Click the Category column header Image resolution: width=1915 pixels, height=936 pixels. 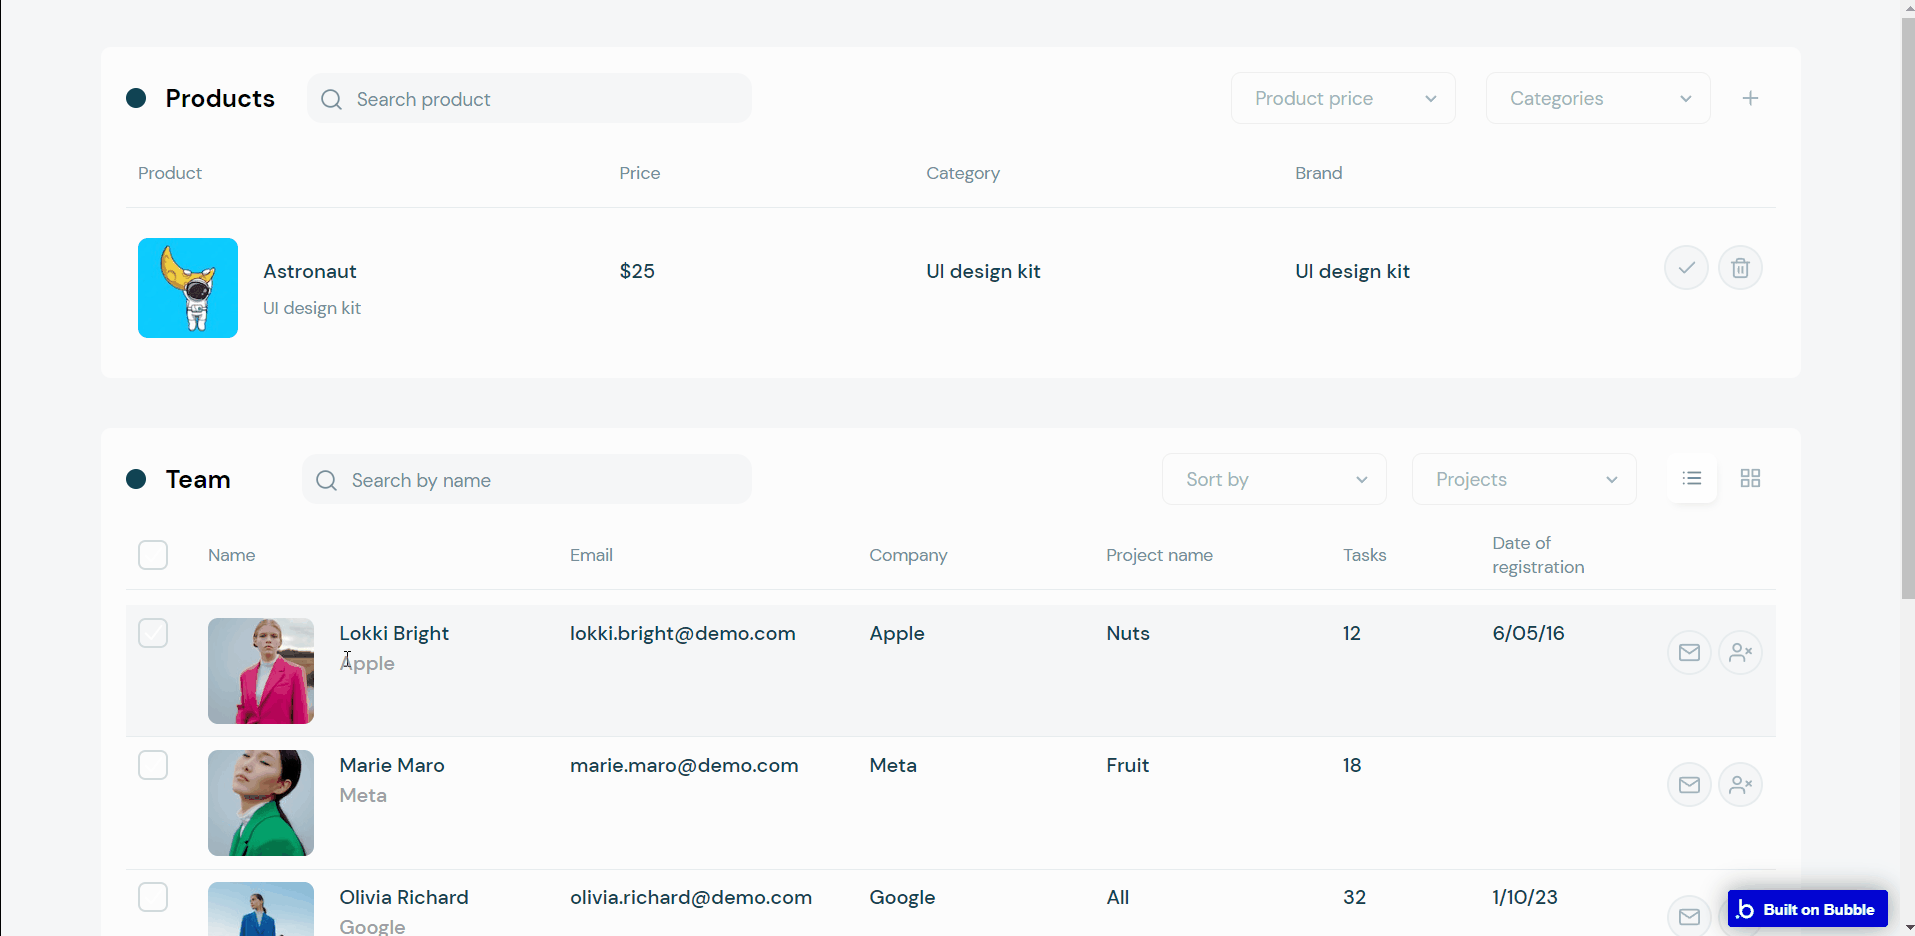(x=963, y=173)
